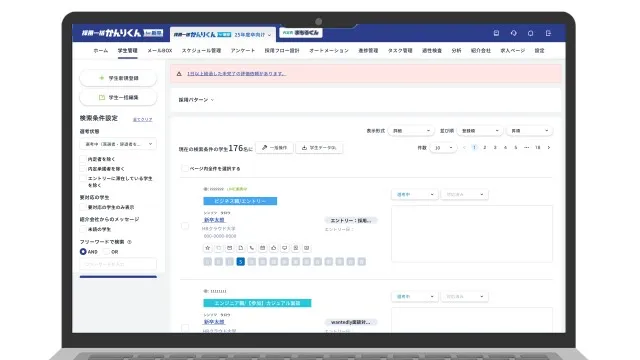Screen dimensions: 640x360
Task: Click 学生データDL button
Action: tap(319, 148)
